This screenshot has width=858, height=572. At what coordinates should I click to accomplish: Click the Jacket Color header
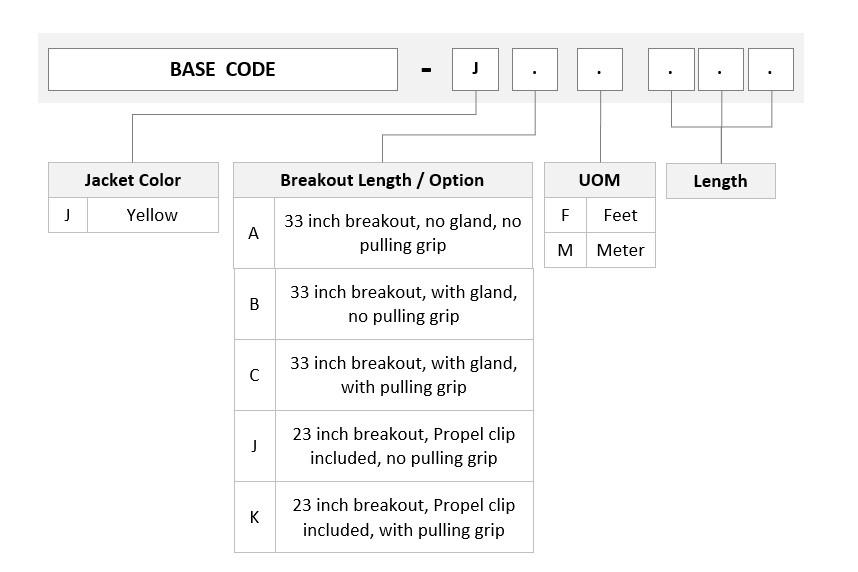click(133, 180)
